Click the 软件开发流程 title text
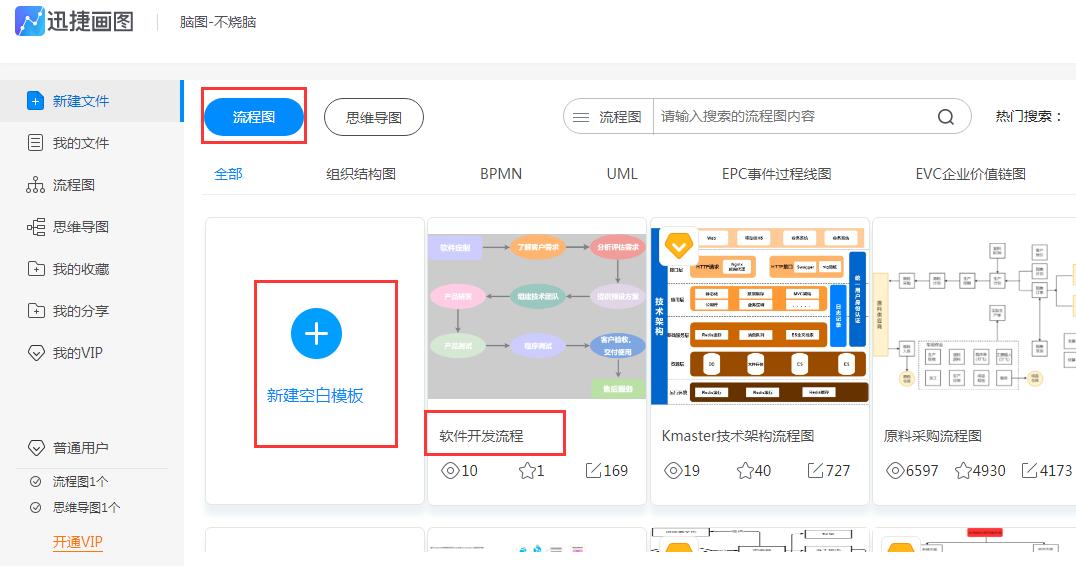 (x=481, y=436)
